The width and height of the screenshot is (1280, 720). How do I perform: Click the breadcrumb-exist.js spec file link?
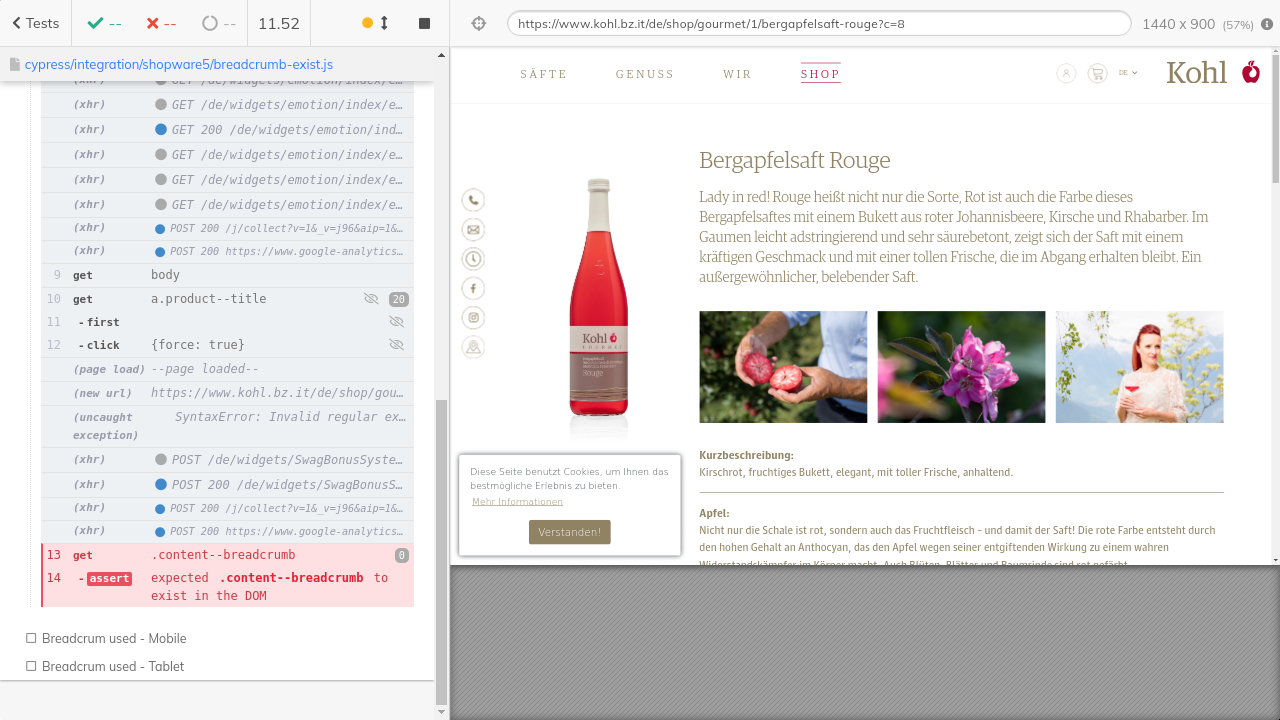click(178, 64)
